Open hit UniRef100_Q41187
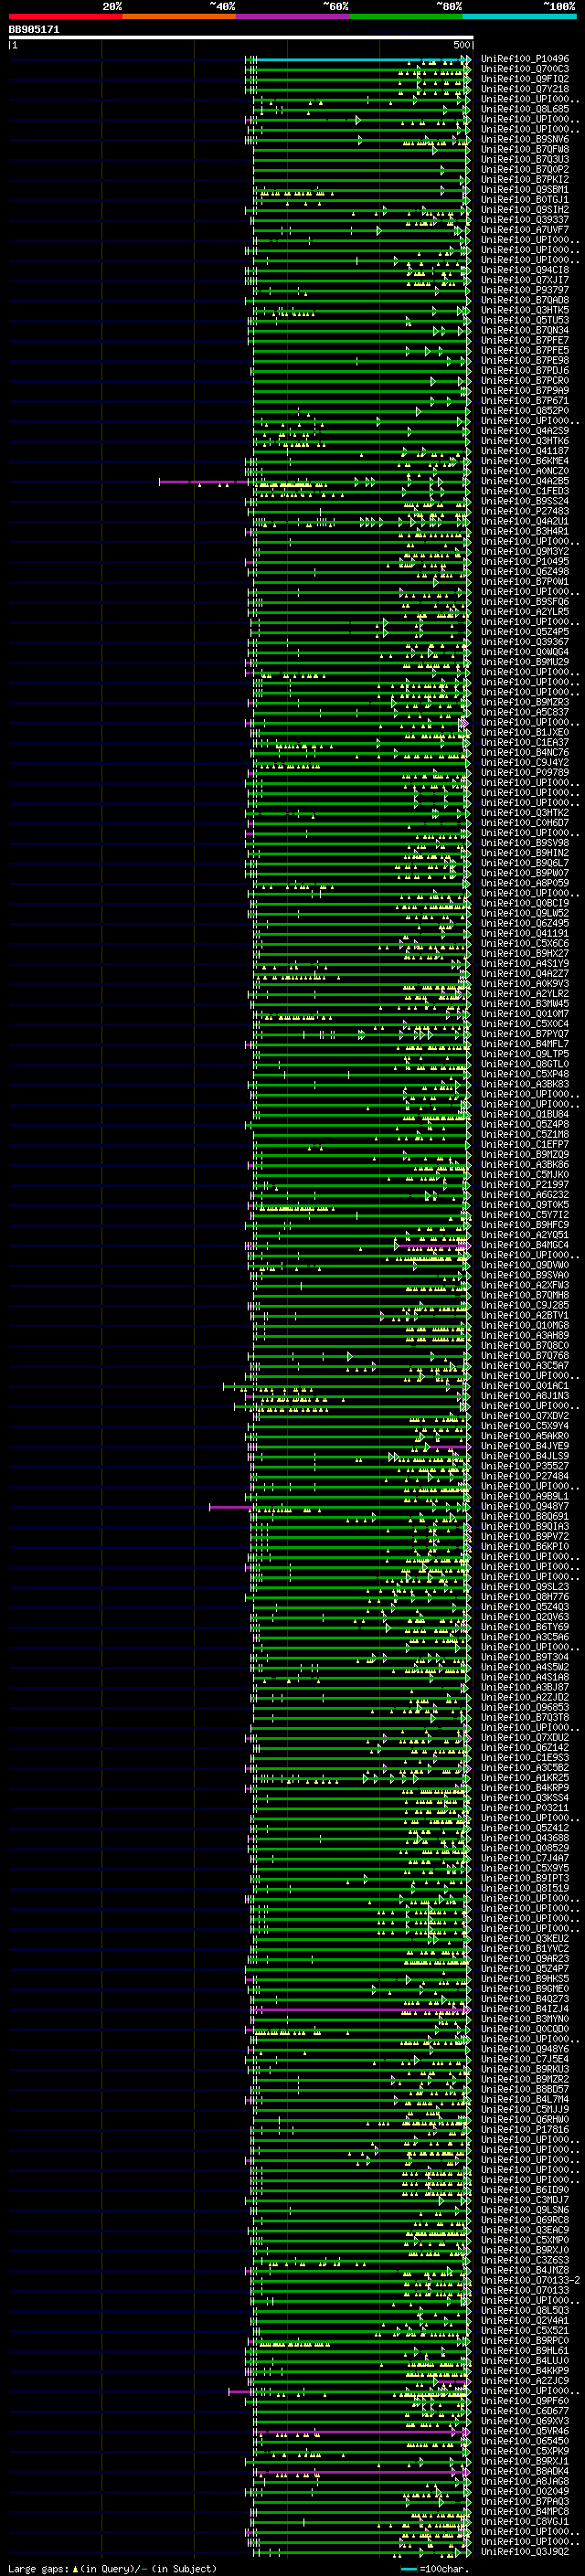 [525, 451]
